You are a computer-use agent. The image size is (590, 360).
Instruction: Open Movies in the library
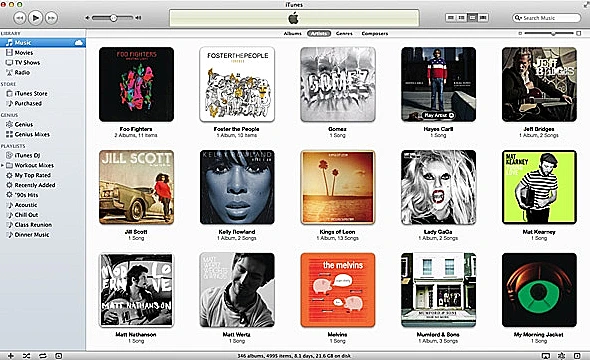(x=24, y=53)
